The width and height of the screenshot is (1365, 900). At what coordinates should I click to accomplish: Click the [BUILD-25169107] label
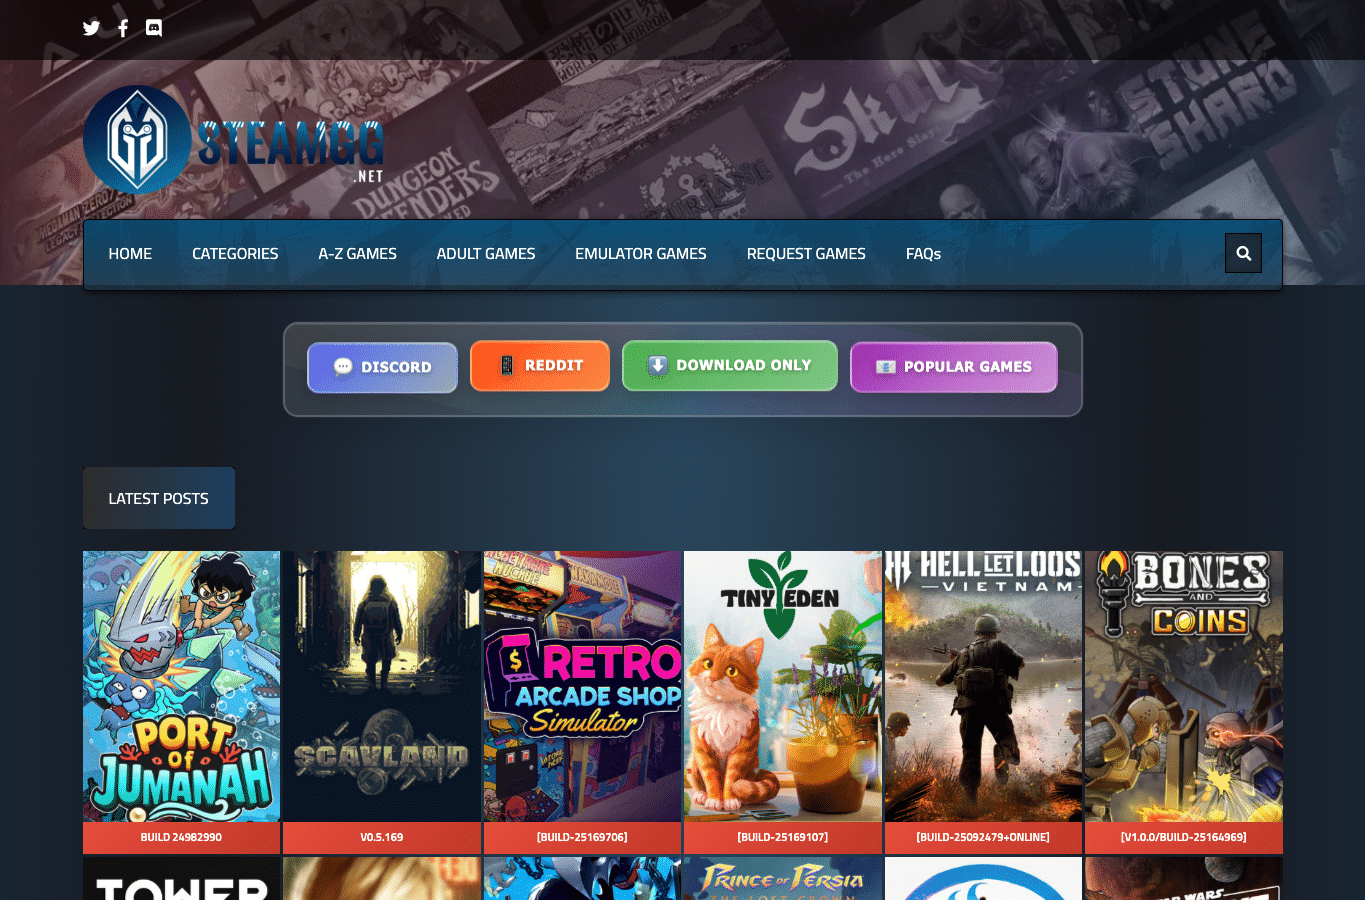tap(783, 838)
